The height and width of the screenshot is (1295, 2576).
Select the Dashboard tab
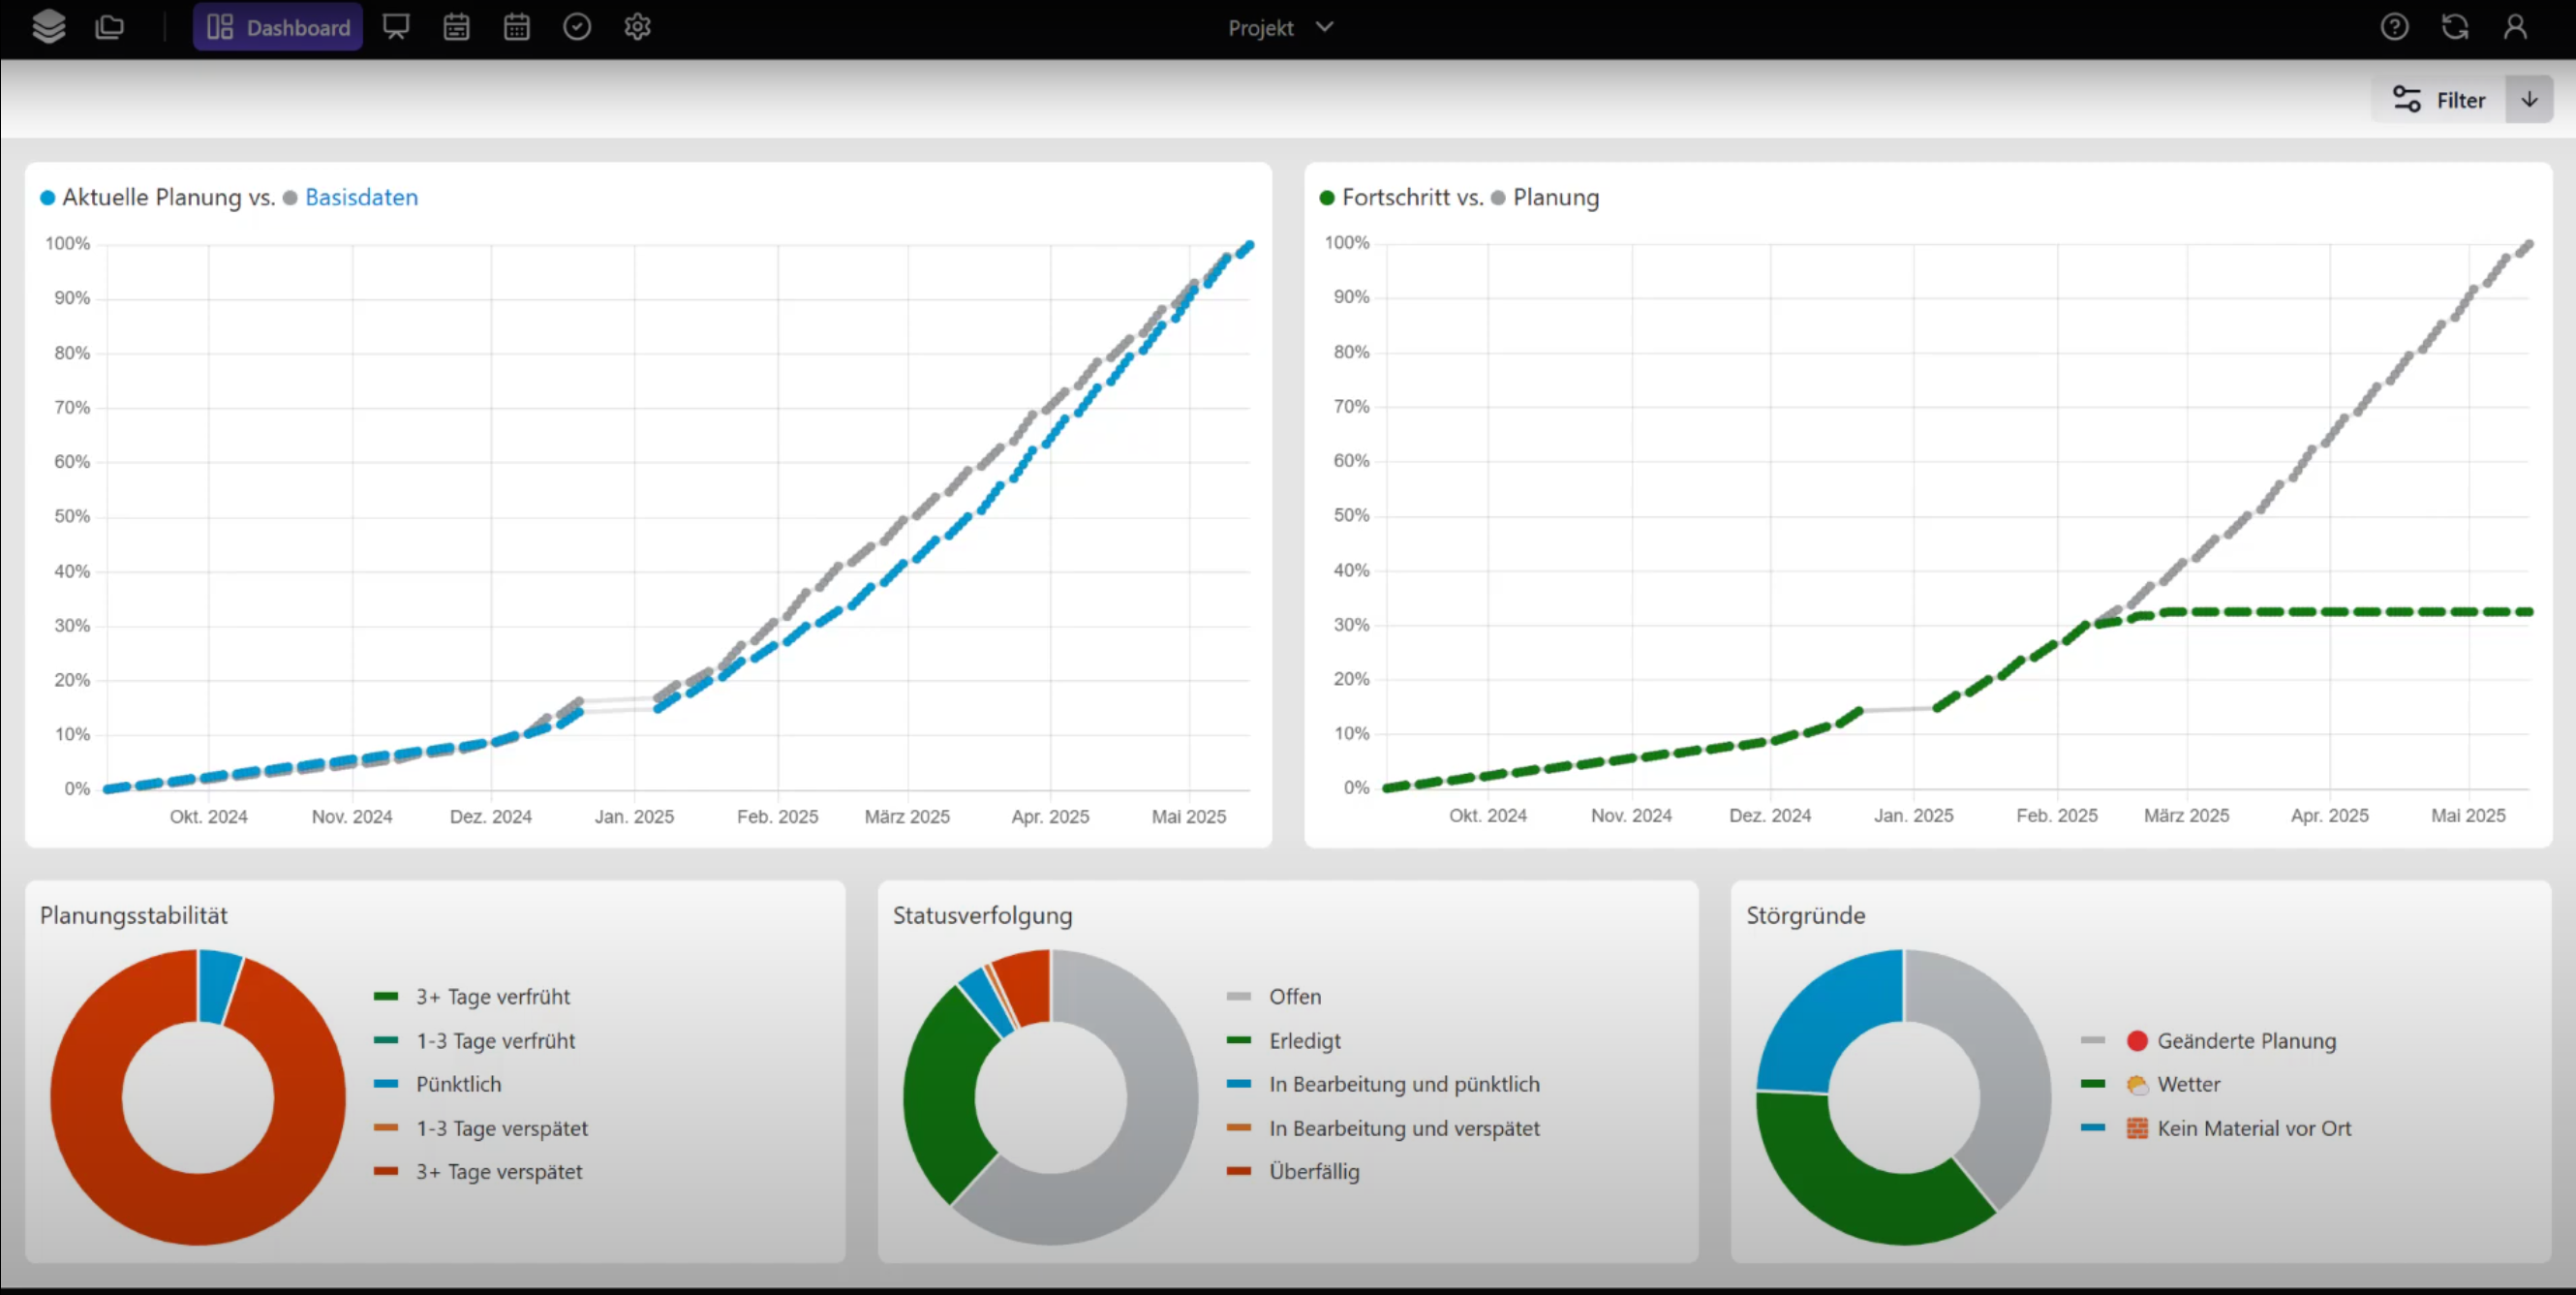[x=278, y=27]
